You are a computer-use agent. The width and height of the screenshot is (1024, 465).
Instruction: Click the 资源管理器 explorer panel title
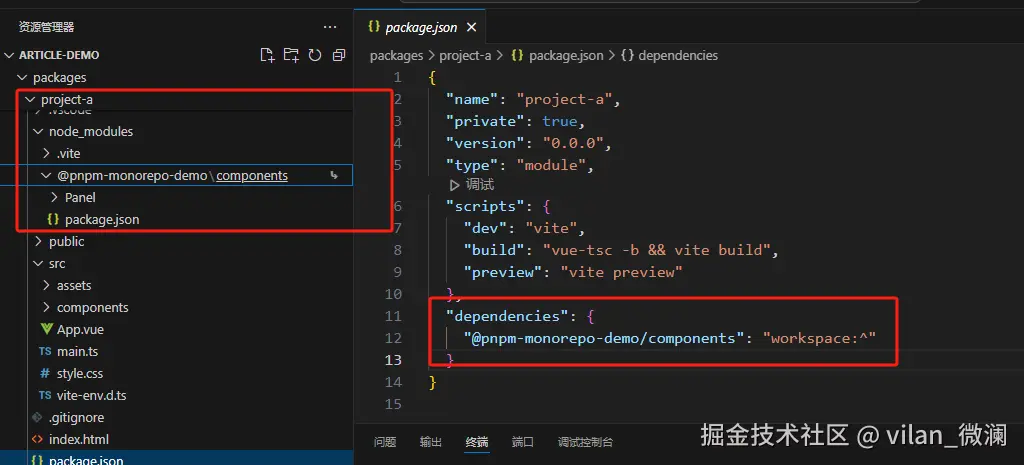click(x=46, y=27)
